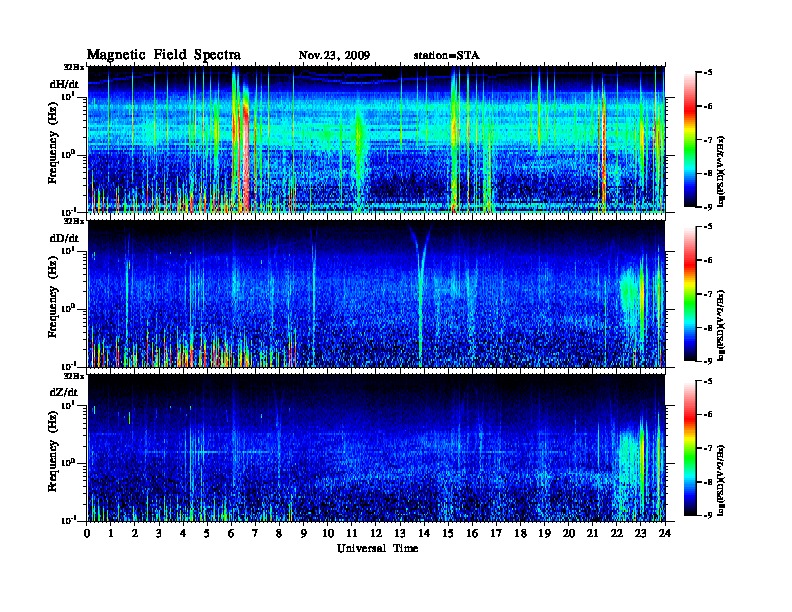
Task: Click the 10⁻¹ frequency tick of the dH/dt panel
Action: [67, 211]
